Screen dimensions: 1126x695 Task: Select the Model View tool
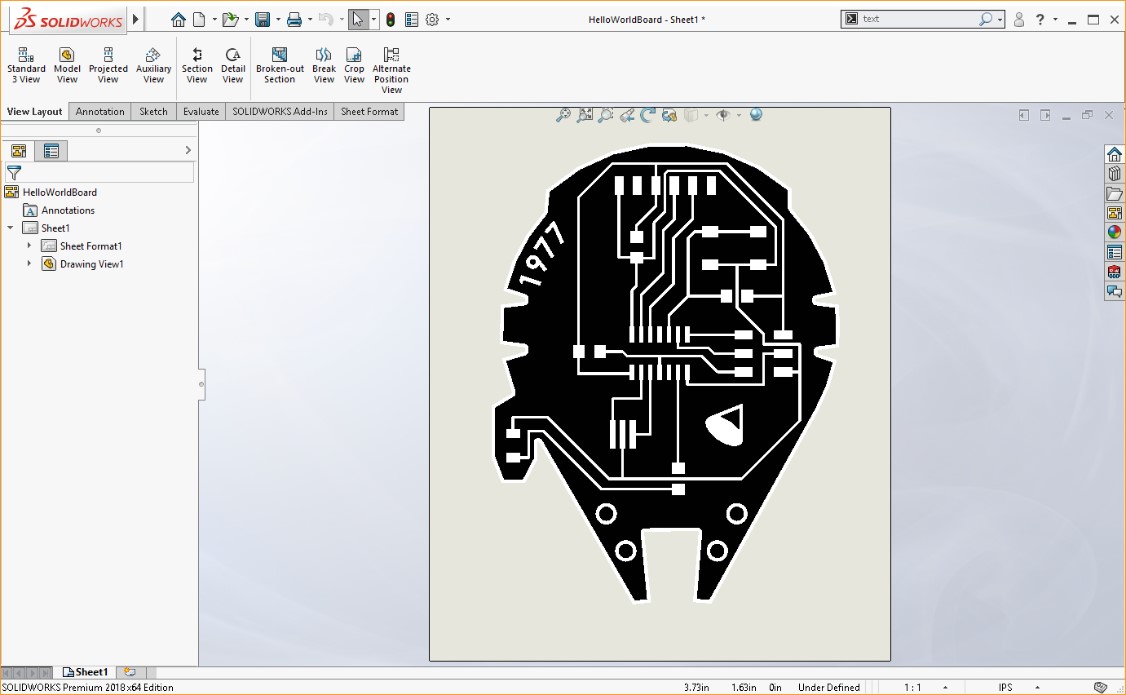tap(67, 65)
